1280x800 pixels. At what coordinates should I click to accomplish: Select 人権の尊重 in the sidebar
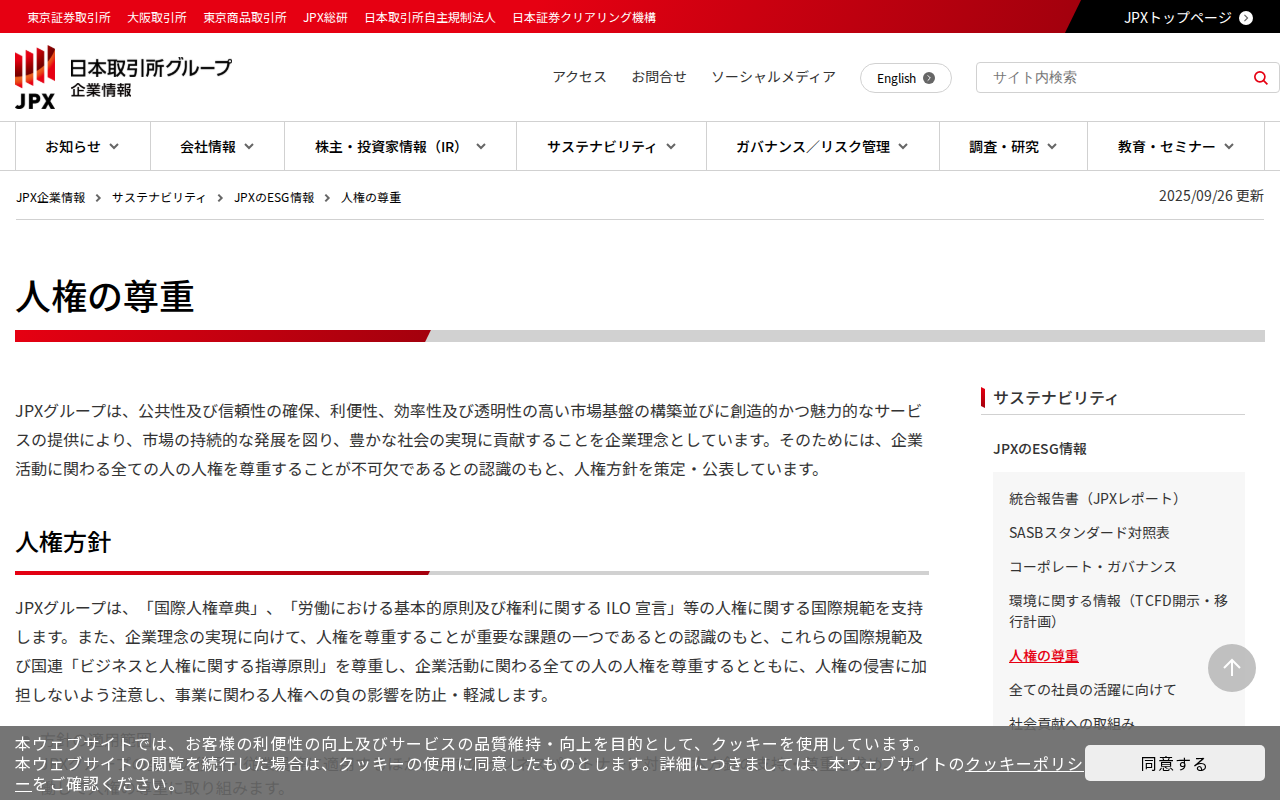coord(1044,656)
